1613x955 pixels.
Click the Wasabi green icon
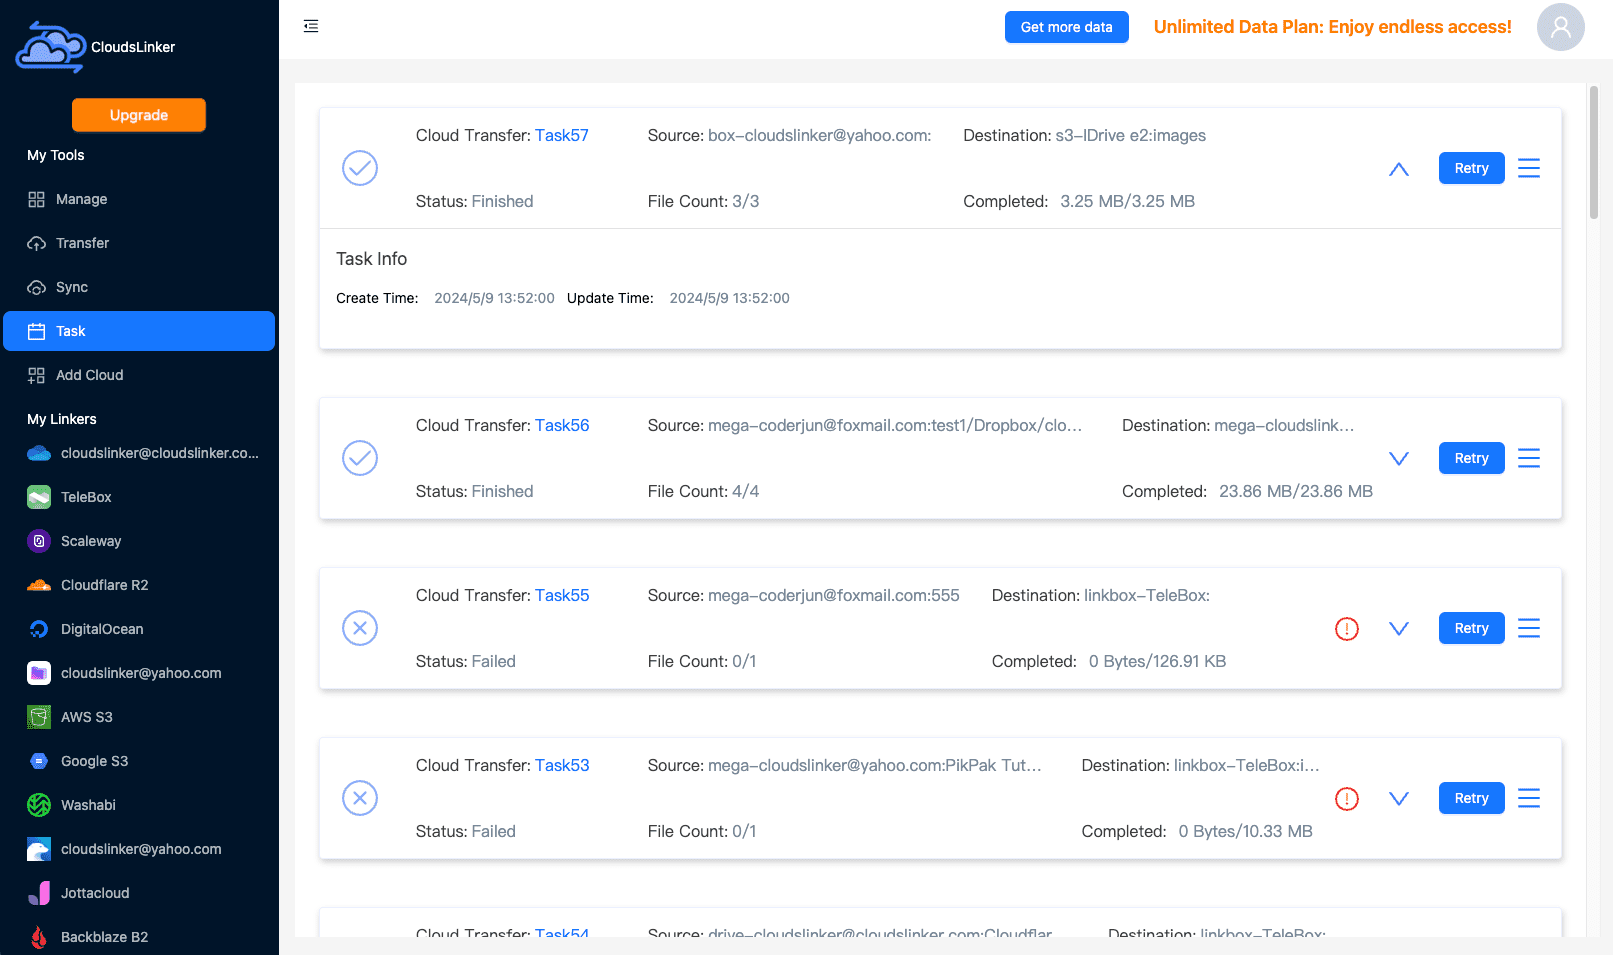coord(39,805)
